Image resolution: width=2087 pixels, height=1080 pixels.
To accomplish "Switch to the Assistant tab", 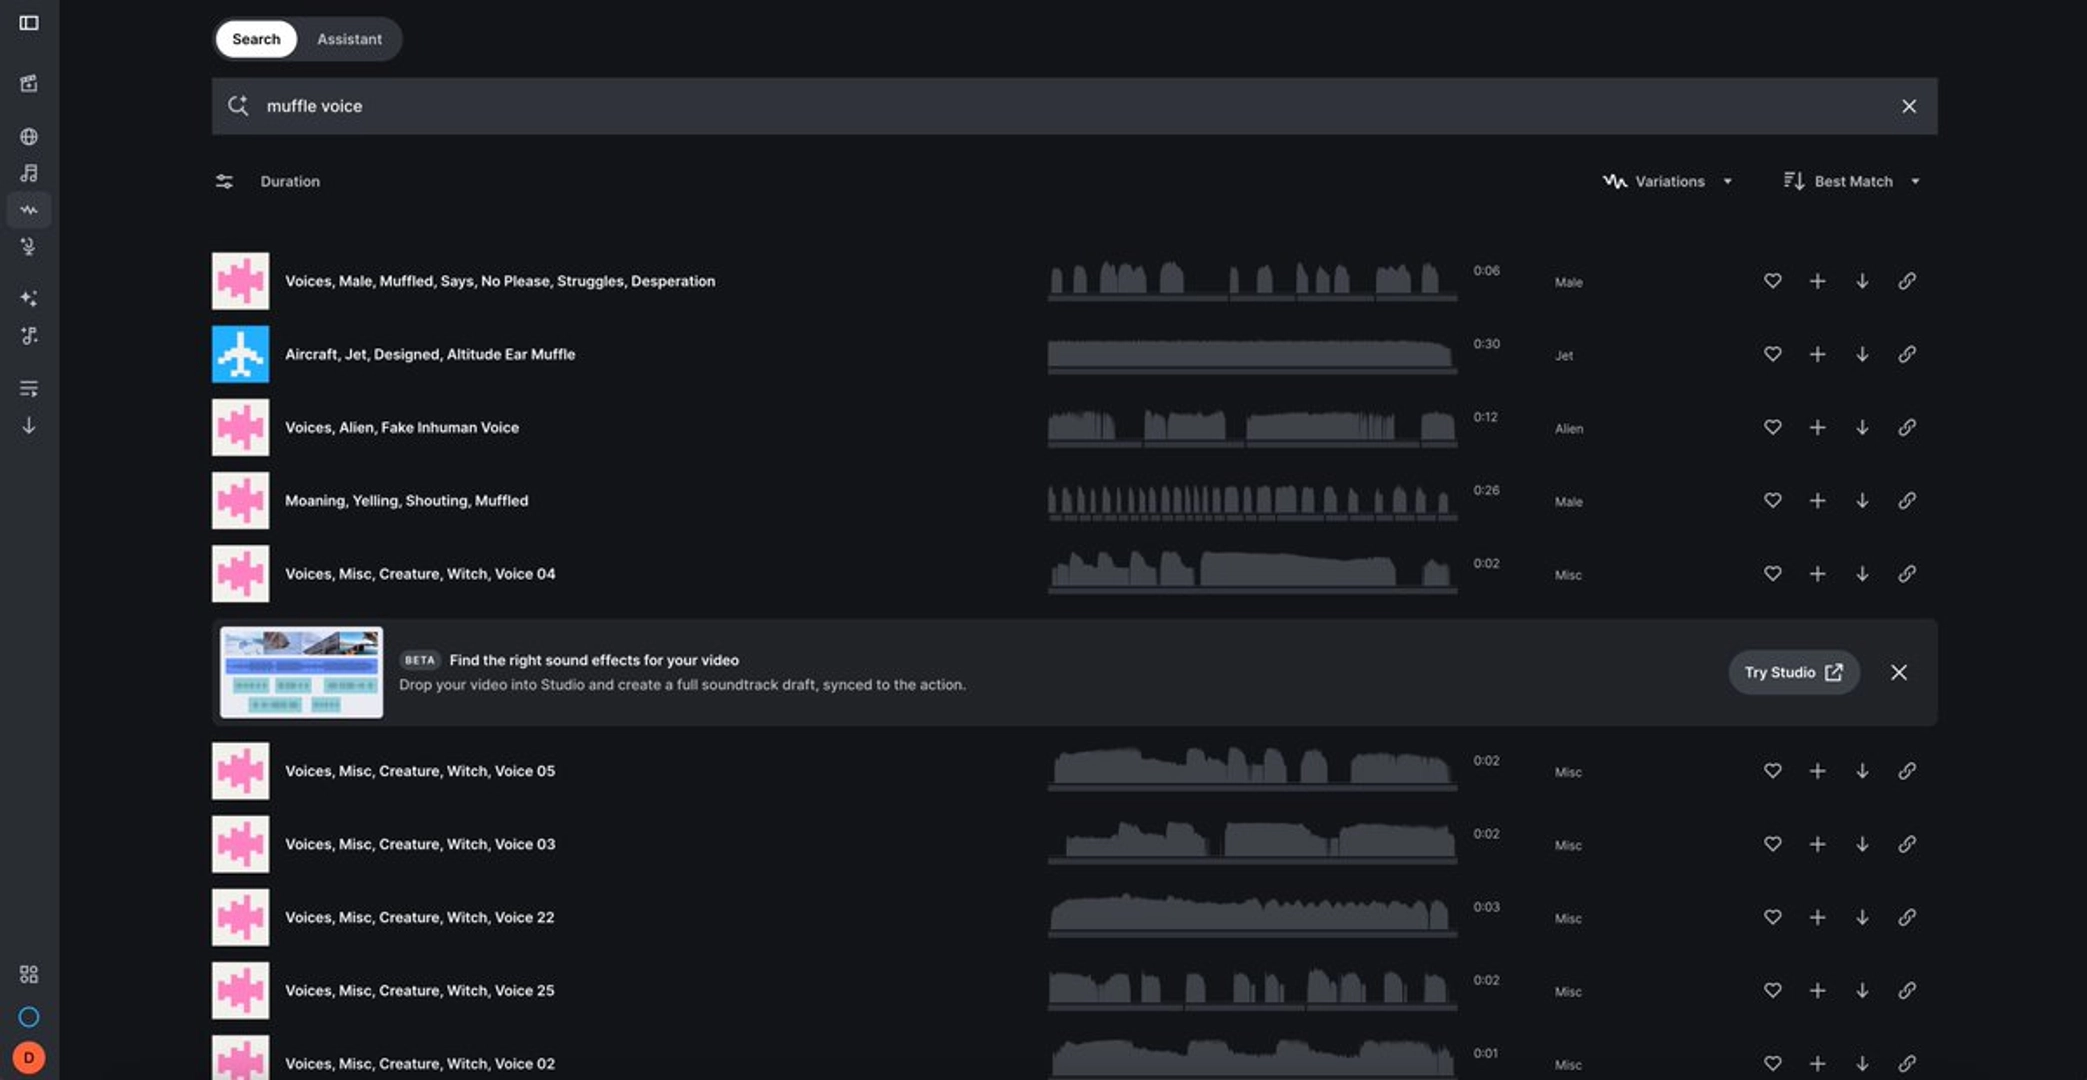I will pyautogui.click(x=349, y=39).
